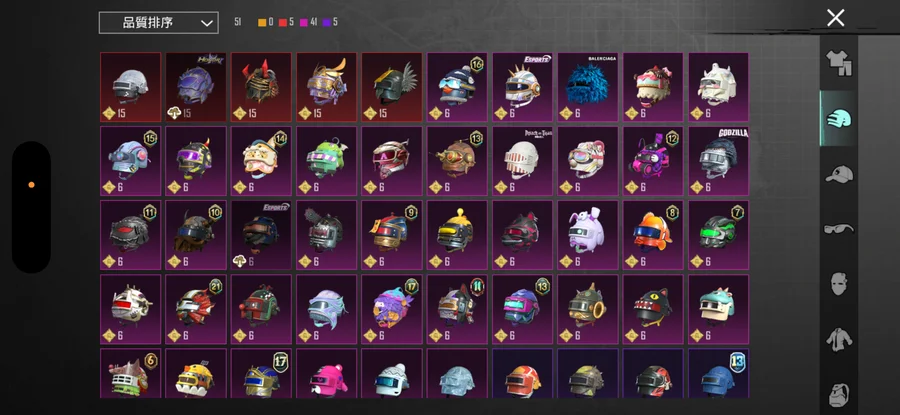This screenshot has height=415, width=900.
Task: Choose the pink bunny helmet
Action: [x=588, y=235]
